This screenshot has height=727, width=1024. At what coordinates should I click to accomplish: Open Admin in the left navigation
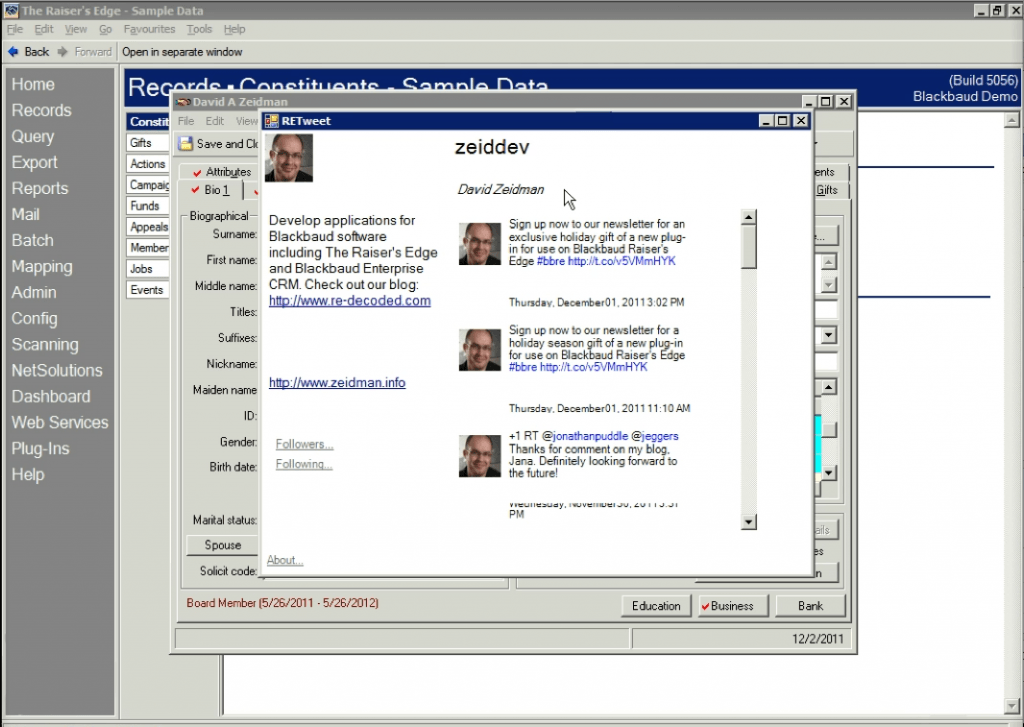pyautogui.click(x=34, y=293)
